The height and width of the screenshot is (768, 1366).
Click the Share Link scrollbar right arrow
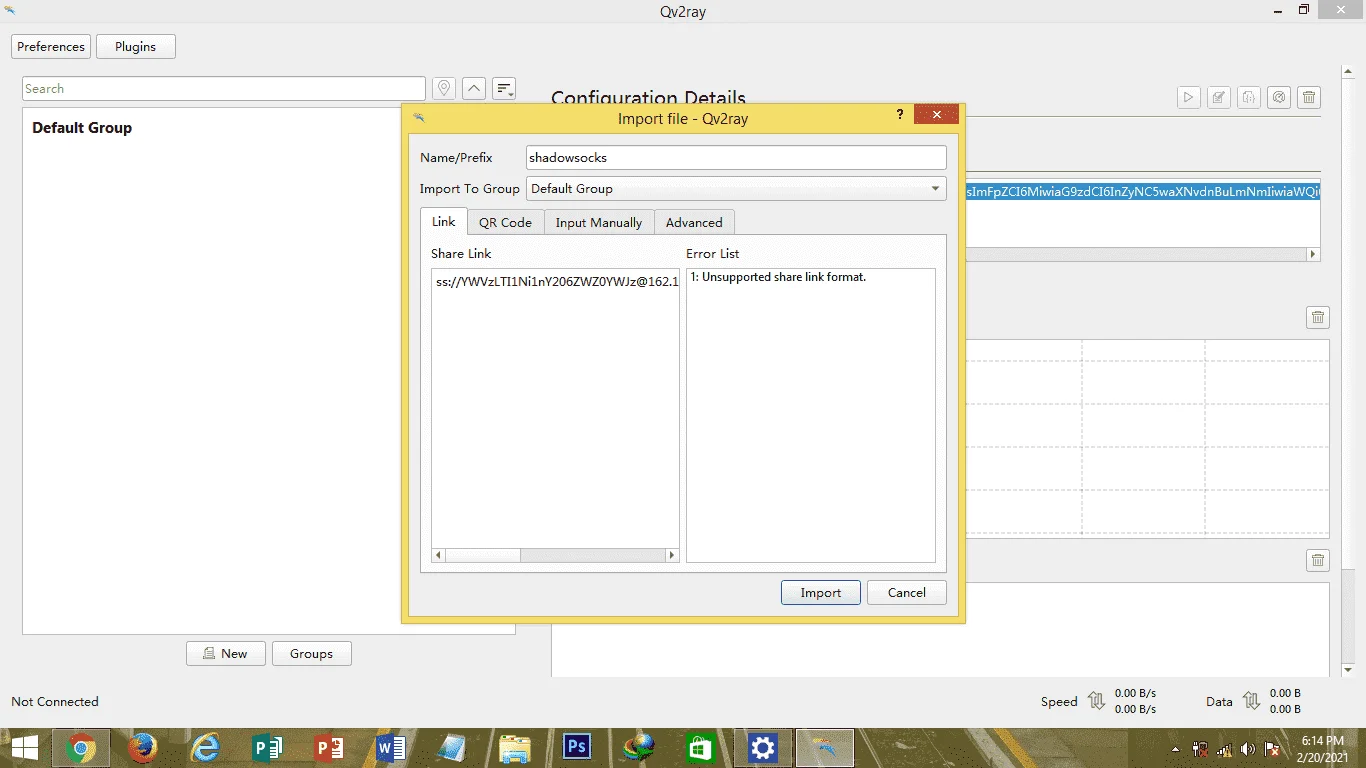(672, 555)
